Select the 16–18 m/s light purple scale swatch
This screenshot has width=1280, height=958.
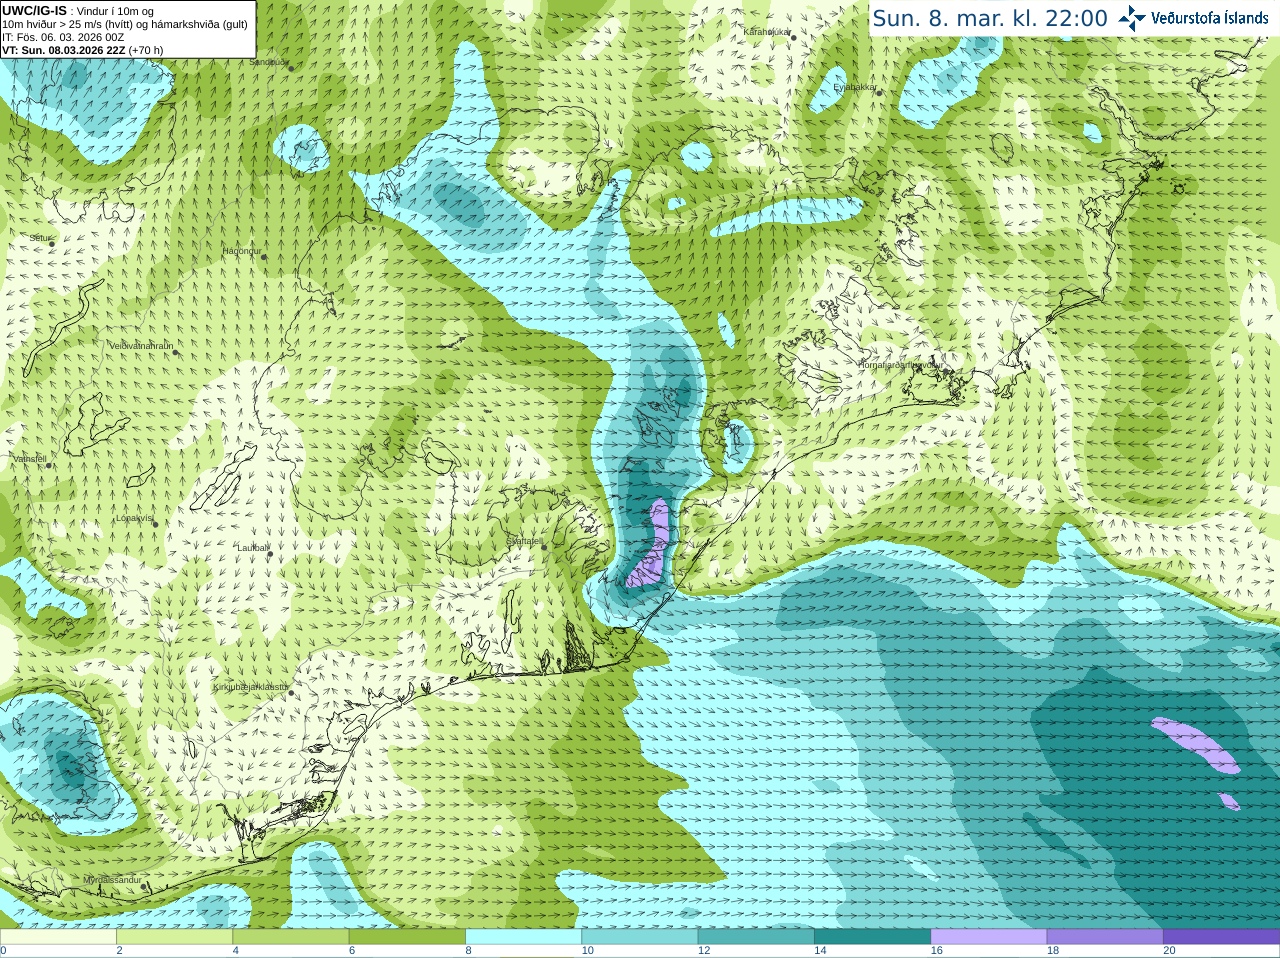coord(989,937)
